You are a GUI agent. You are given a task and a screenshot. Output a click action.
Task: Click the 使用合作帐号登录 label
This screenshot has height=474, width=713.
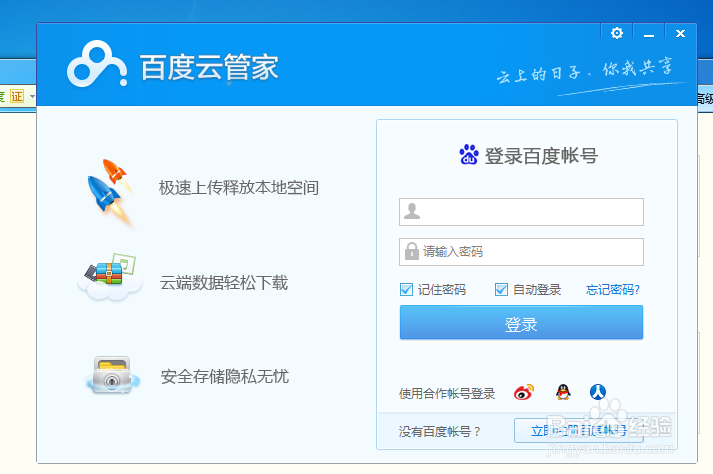point(447,393)
